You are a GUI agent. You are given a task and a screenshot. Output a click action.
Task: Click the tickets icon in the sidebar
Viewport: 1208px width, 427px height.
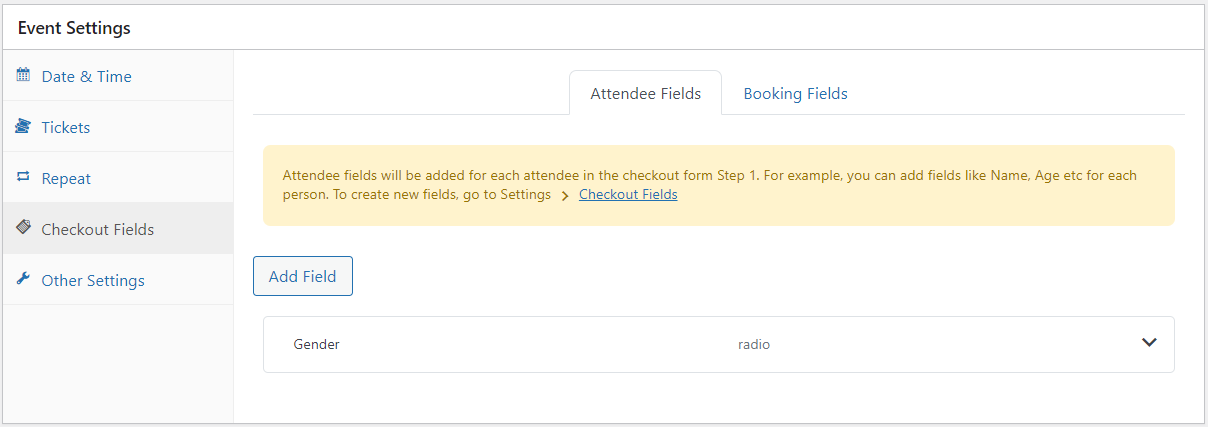(x=24, y=126)
